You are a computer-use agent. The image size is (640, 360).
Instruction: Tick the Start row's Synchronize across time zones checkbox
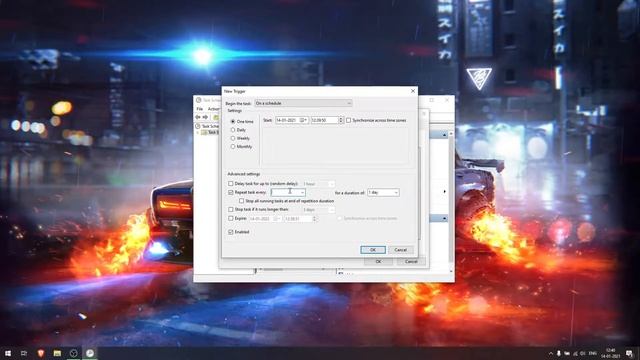348,120
